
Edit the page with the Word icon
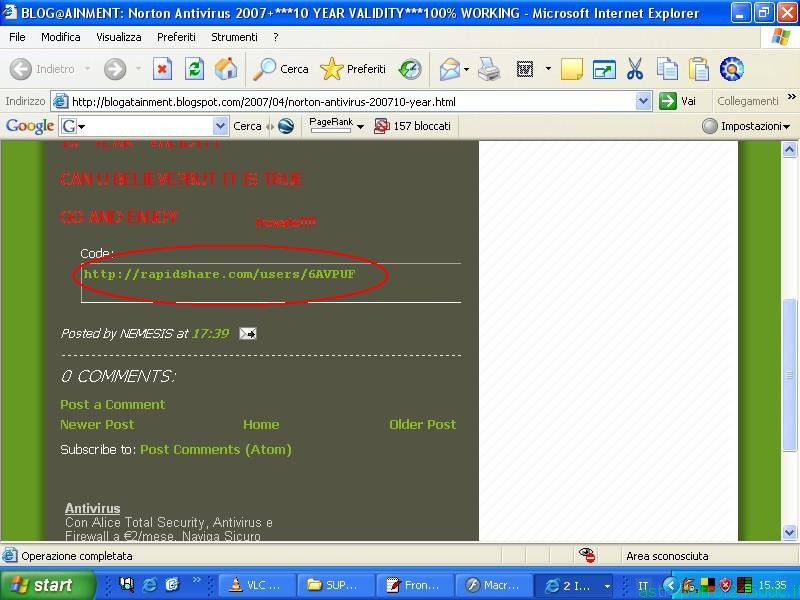[x=525, y=69]
